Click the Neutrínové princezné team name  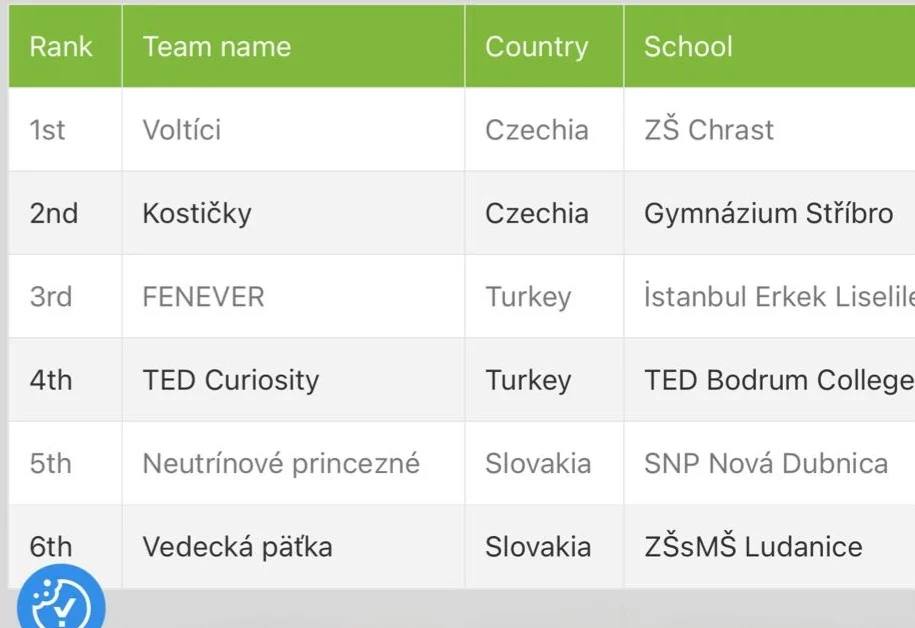[x=281, y=464]
